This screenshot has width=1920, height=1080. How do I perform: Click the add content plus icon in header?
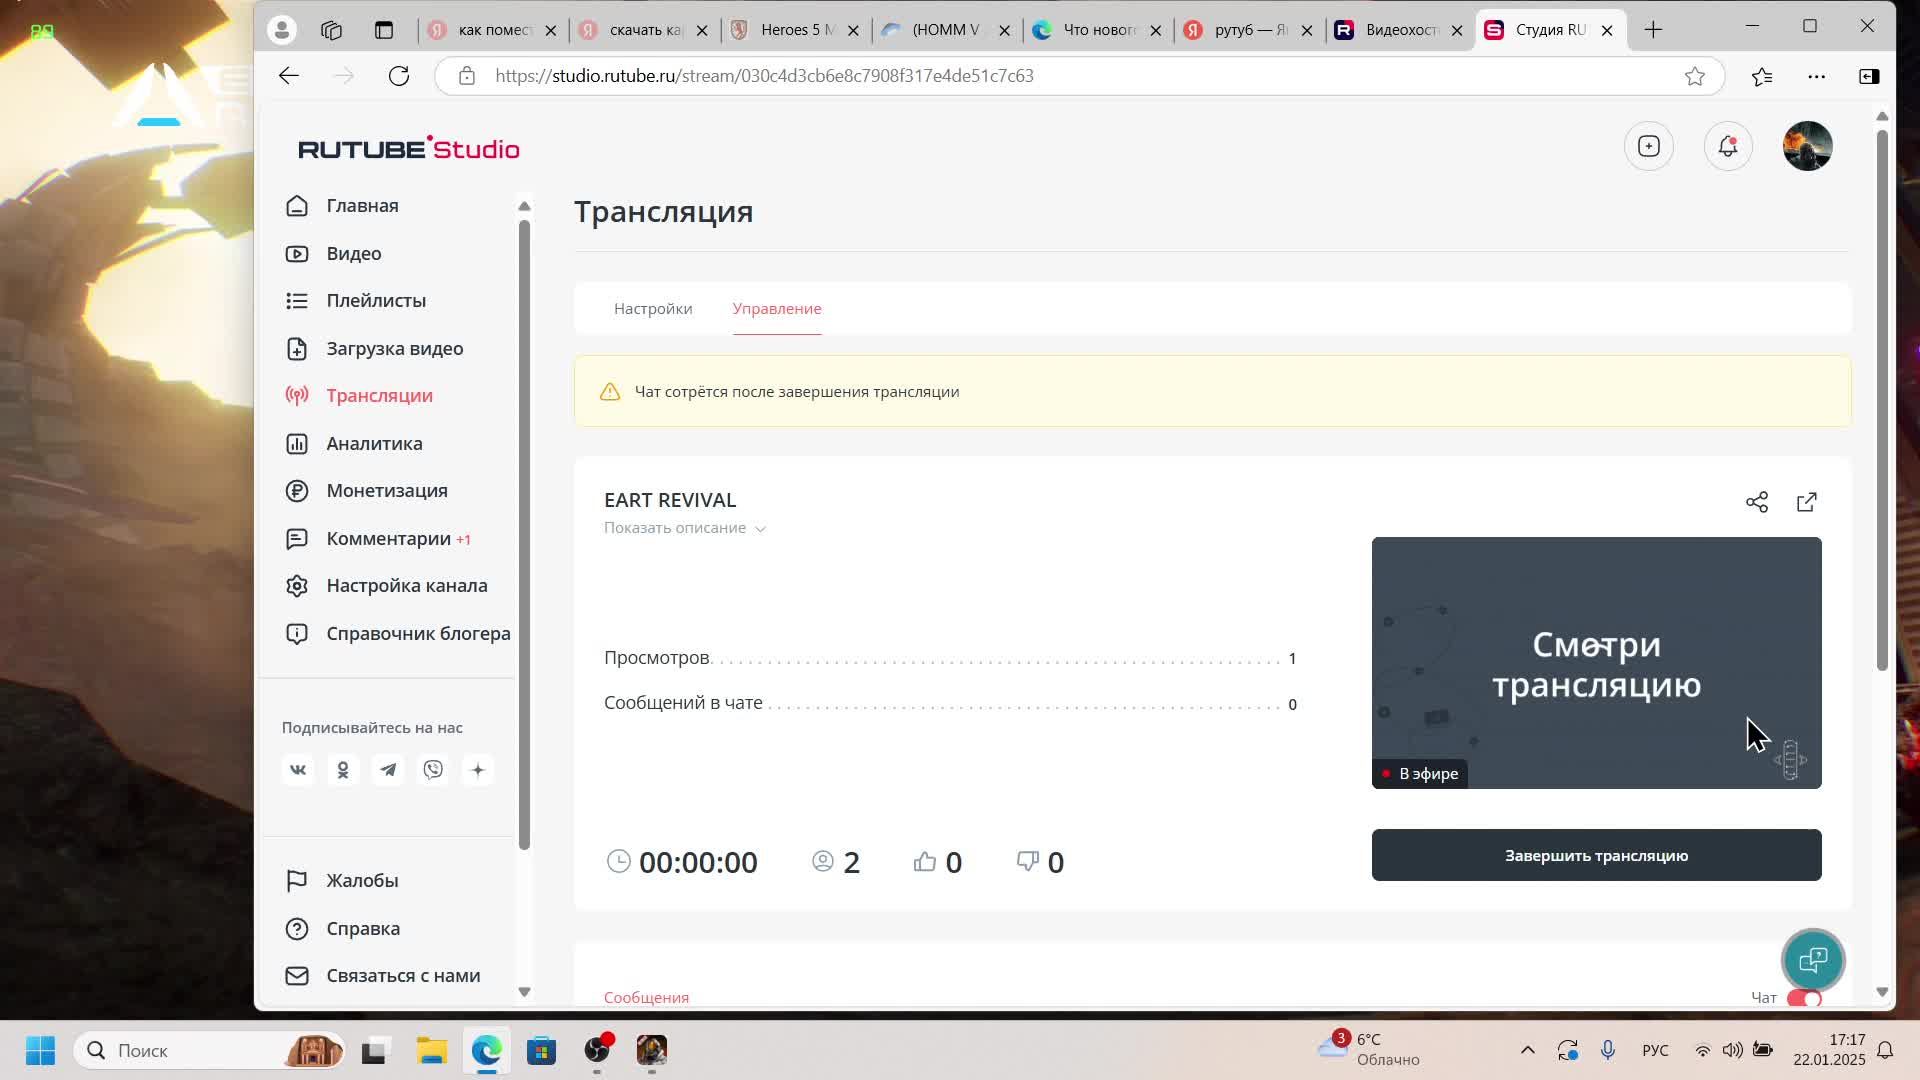(x=1649, y=147)
